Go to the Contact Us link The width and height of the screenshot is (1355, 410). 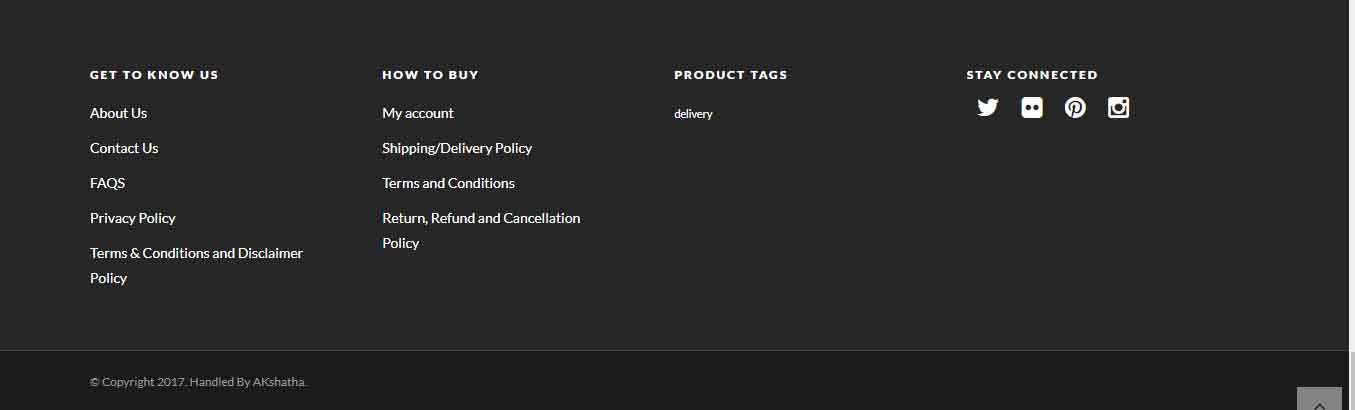[x=124, y=148]
